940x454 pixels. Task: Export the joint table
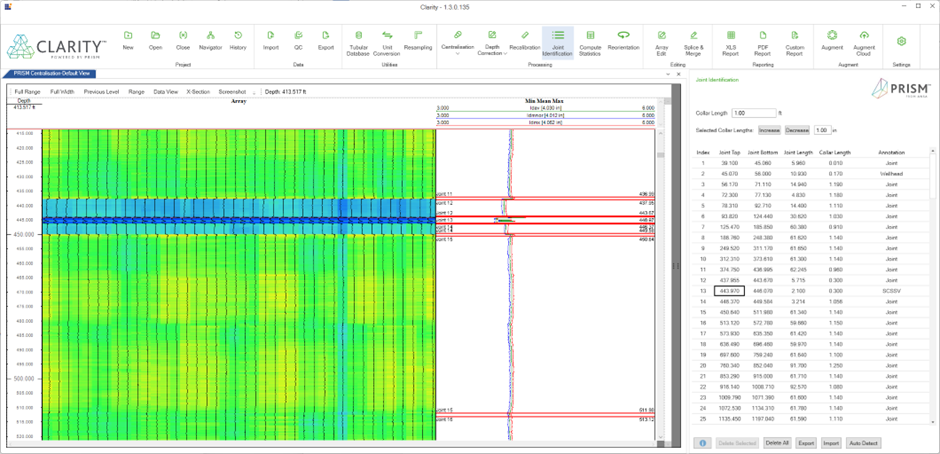[806, 443]
